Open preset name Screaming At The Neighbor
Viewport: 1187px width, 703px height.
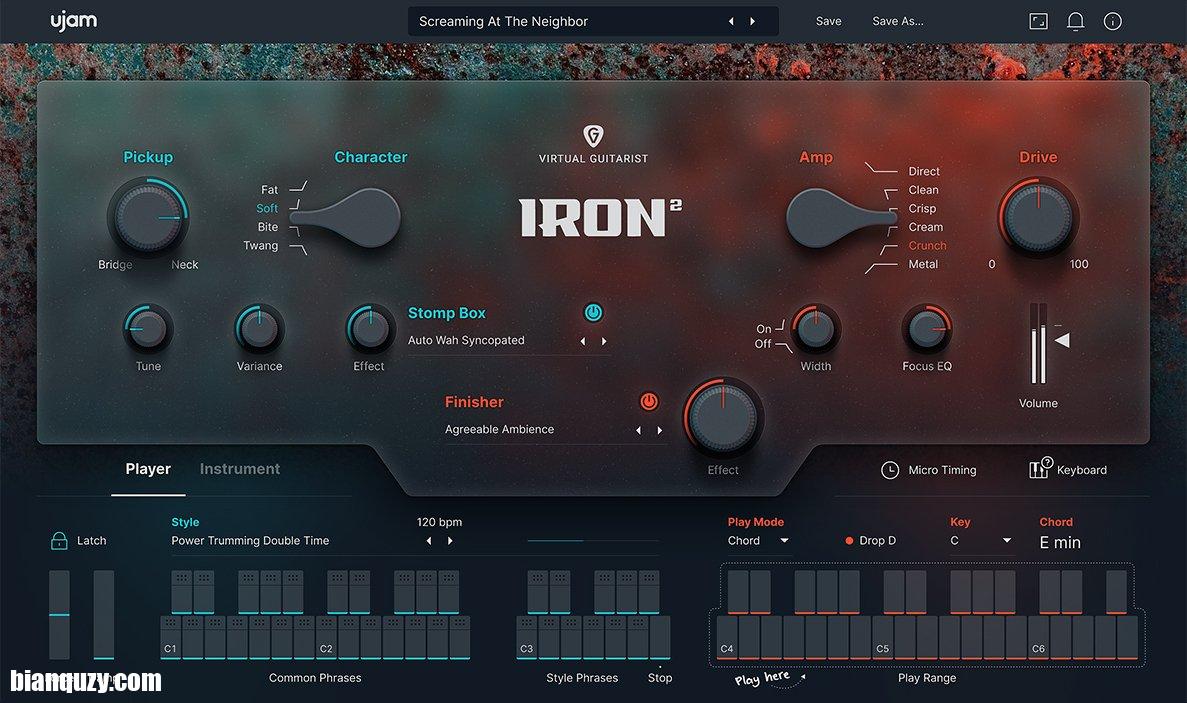(x=503, y=21)
